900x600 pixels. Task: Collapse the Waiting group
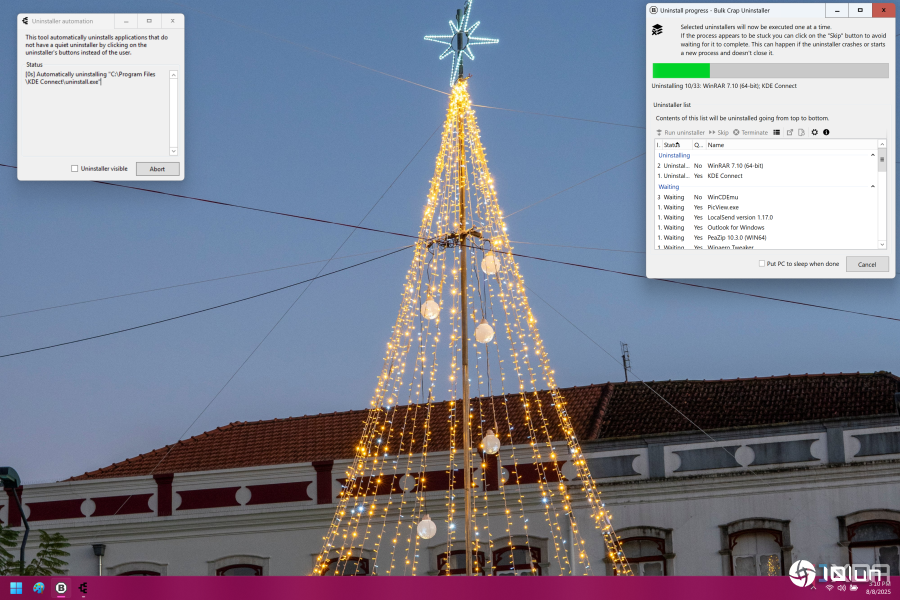873,187
